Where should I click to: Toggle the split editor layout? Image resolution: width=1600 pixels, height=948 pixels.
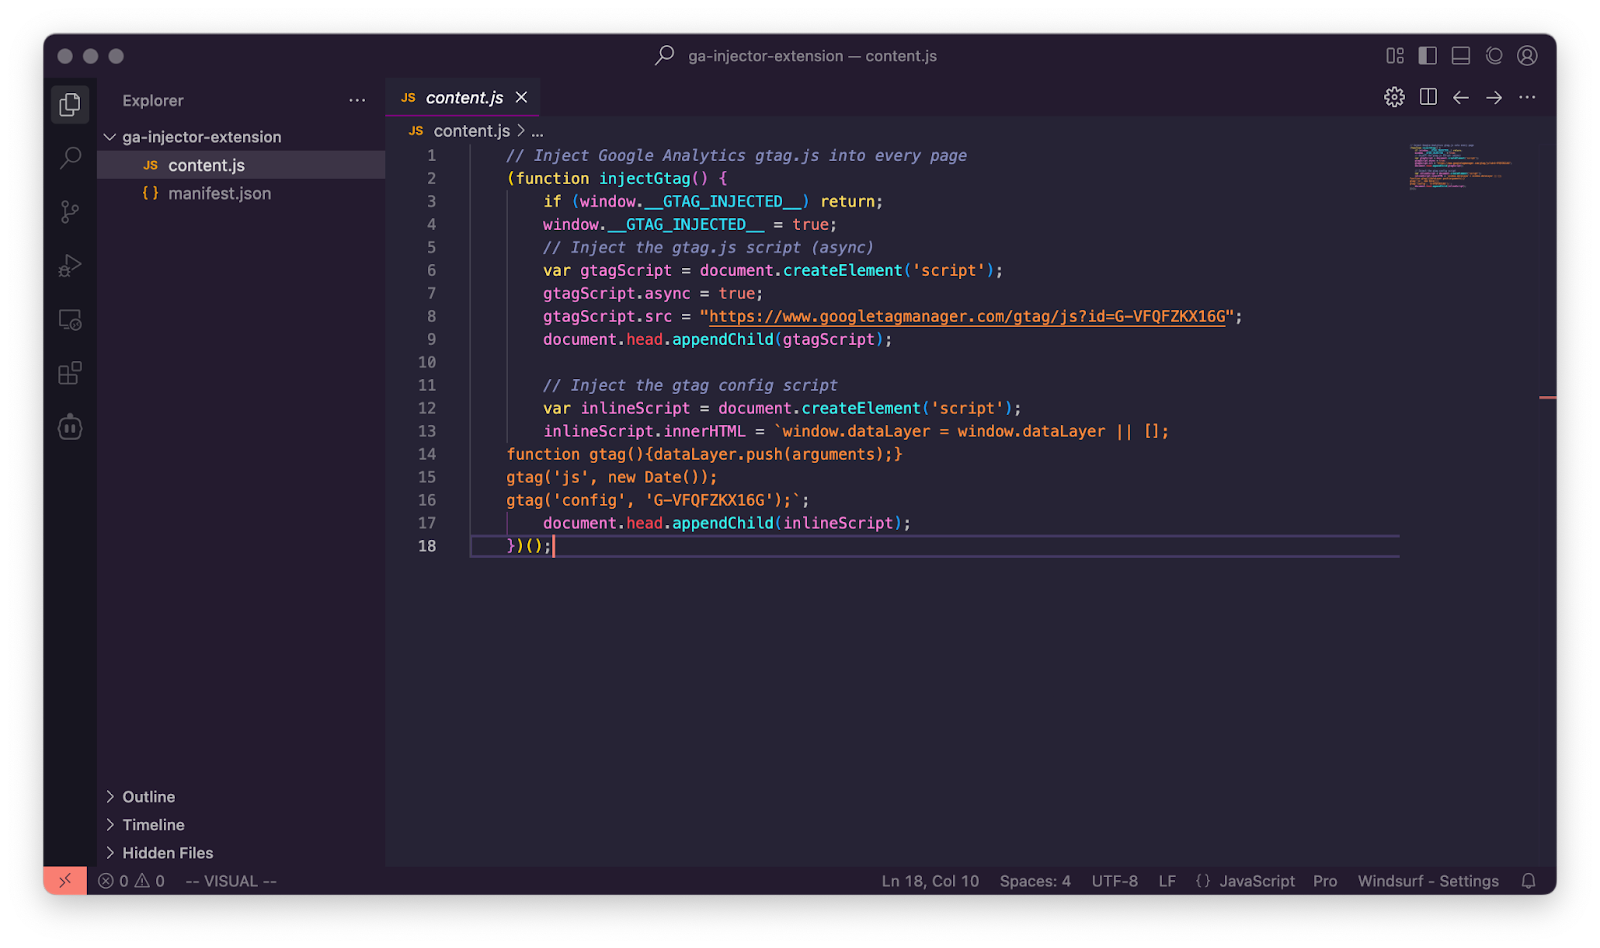(x=1427, y=97)
